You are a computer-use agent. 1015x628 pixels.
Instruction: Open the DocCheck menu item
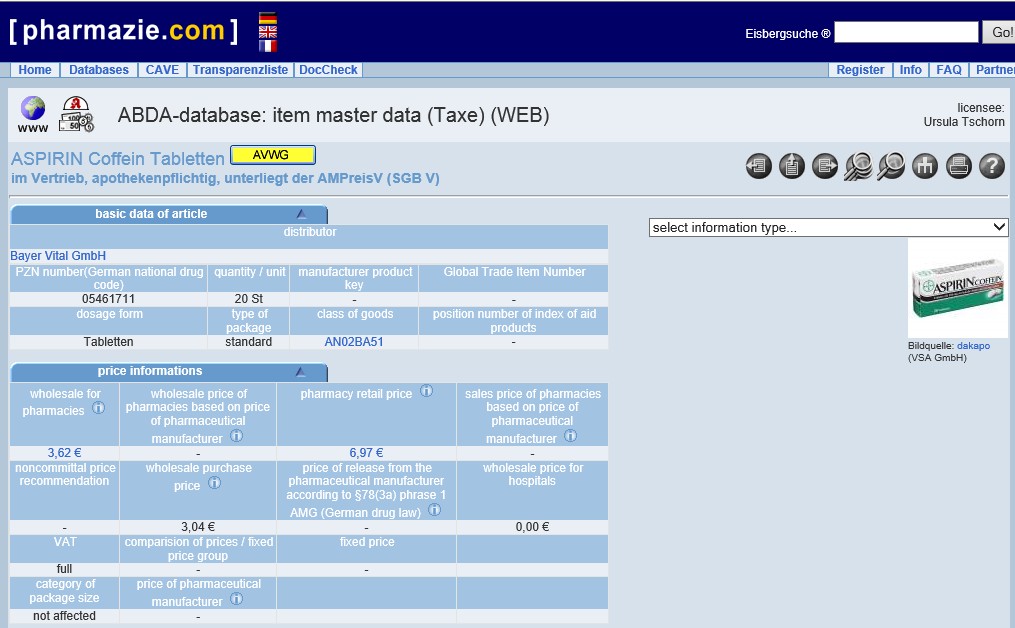[x=328, y=70]
